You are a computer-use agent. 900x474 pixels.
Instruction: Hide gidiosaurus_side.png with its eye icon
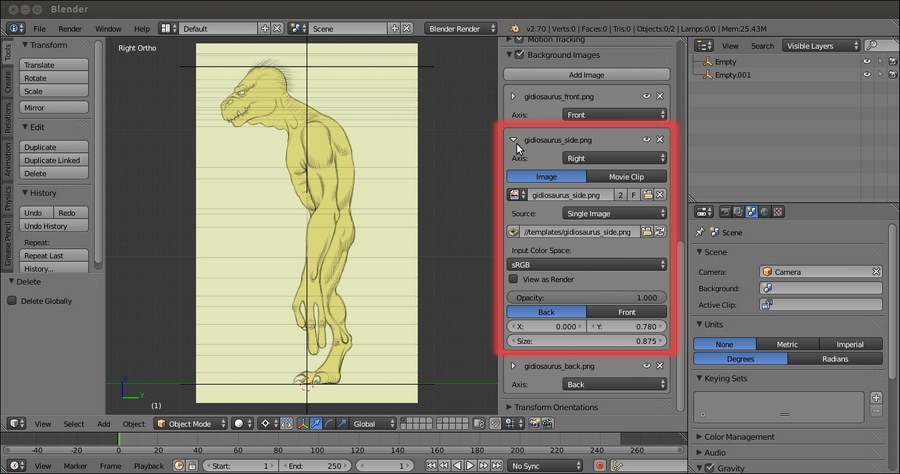(x=647, y=139)
